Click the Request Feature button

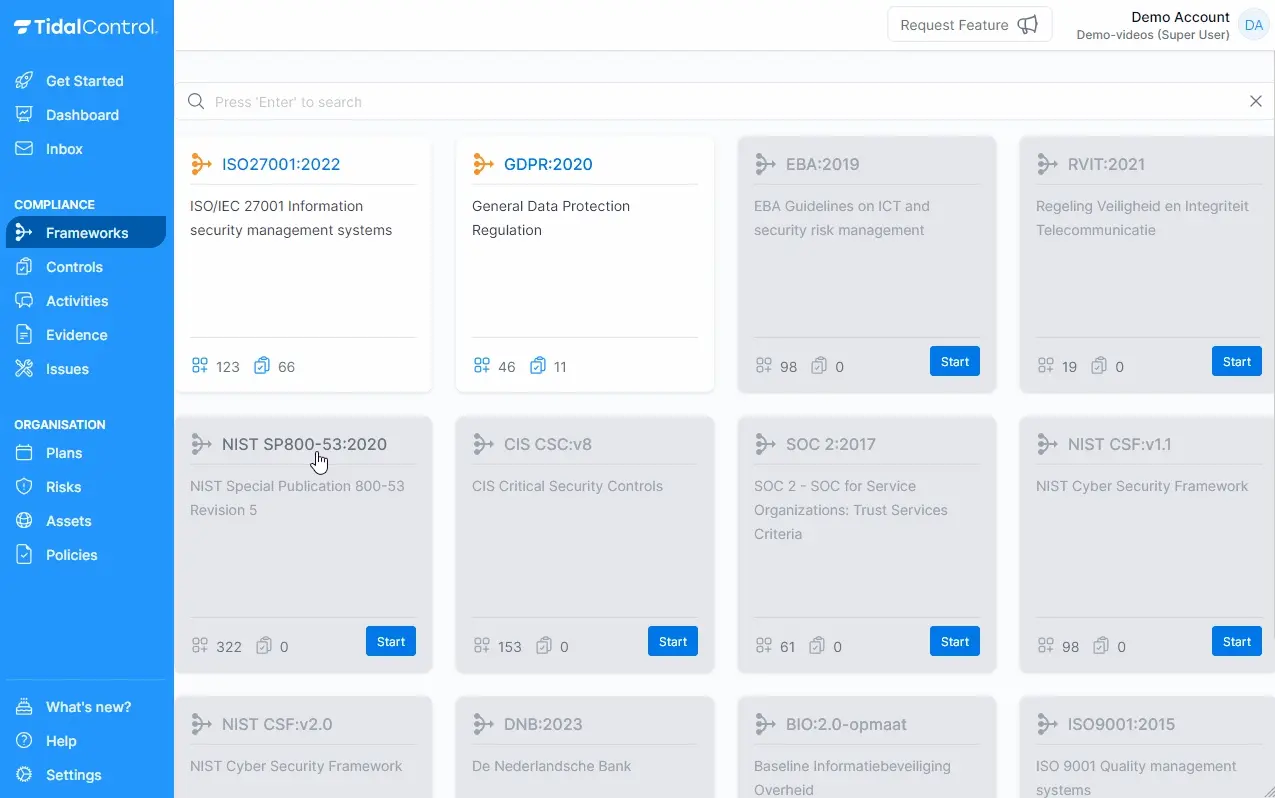pos(969,25)
